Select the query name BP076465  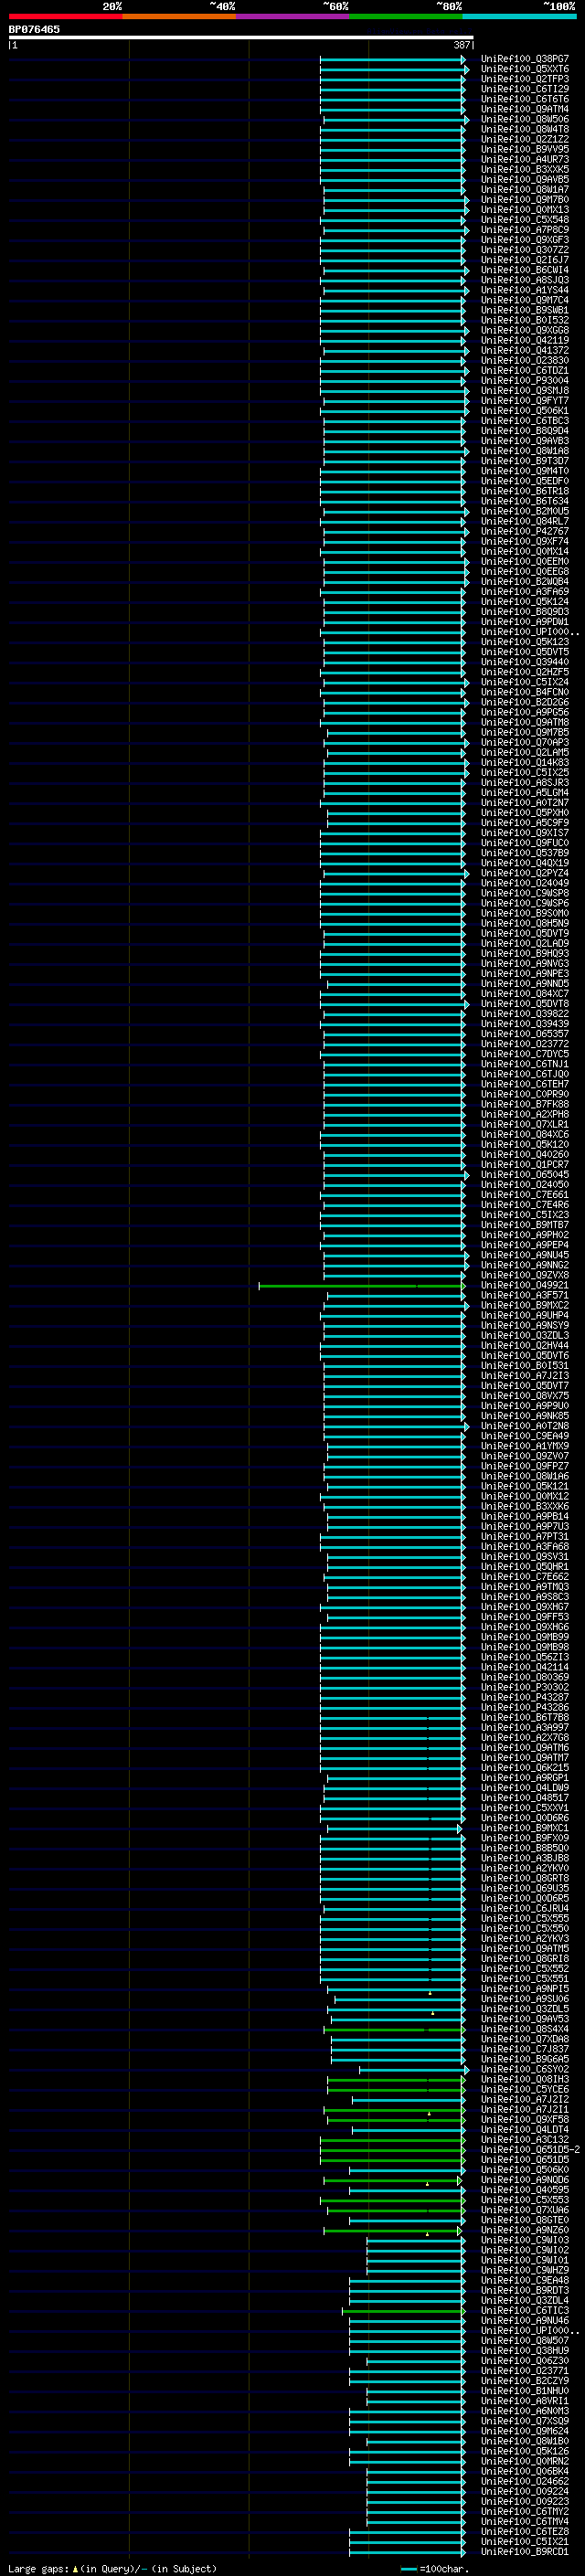click(34, 29)
